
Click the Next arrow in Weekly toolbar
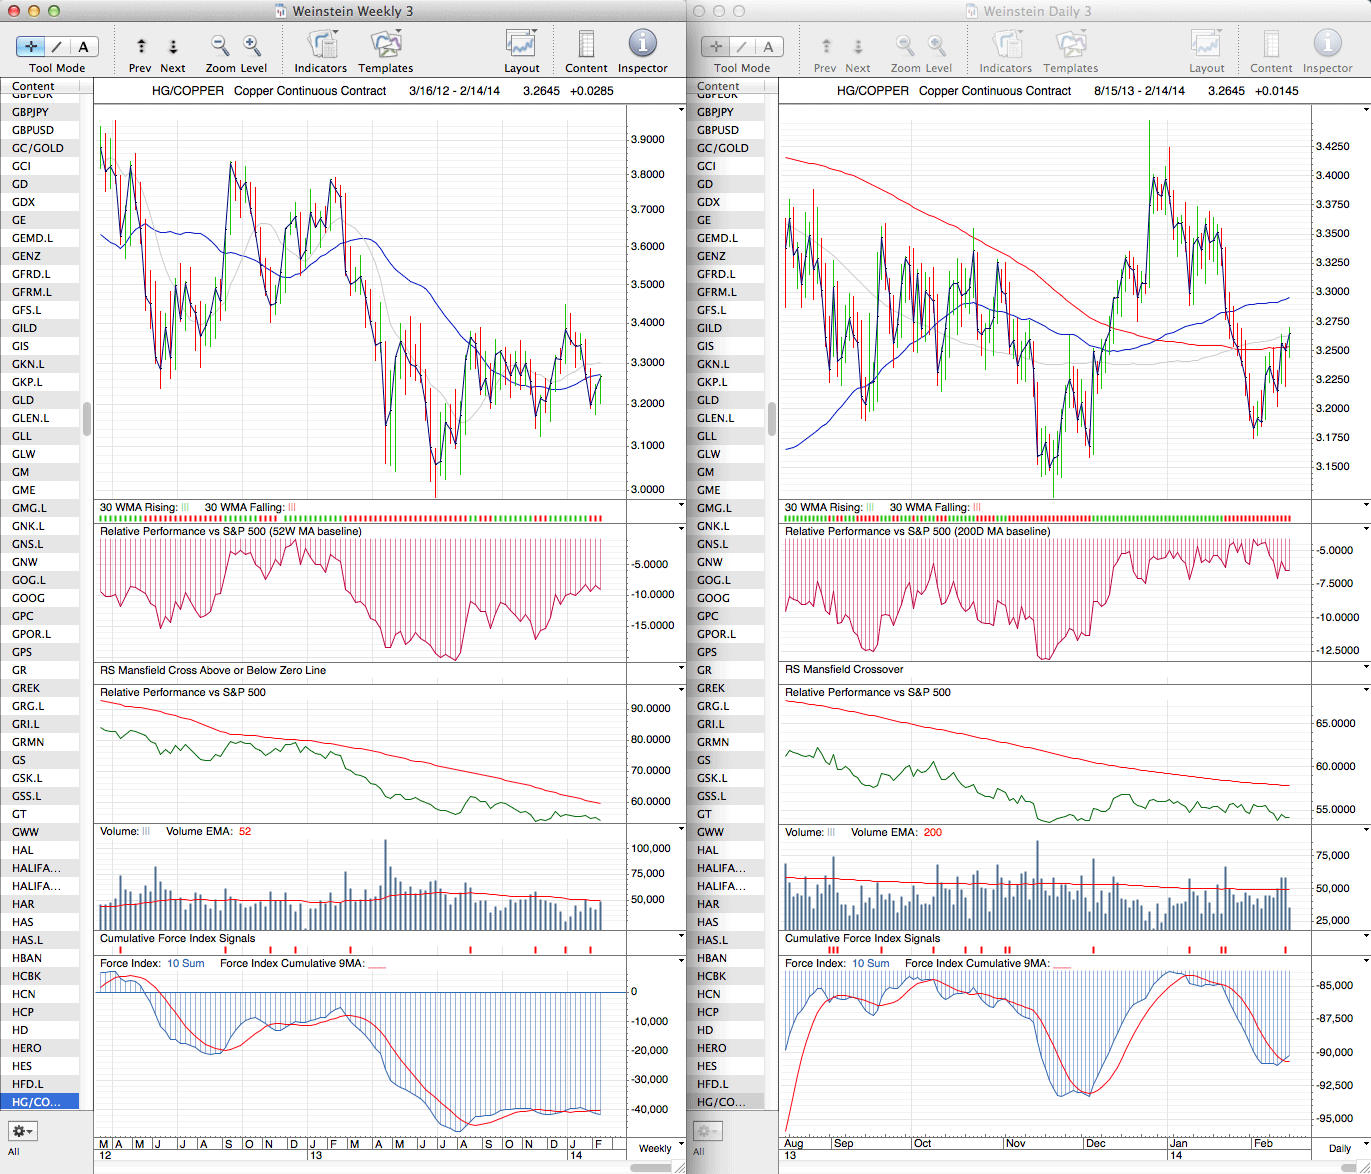coord(173,46)
